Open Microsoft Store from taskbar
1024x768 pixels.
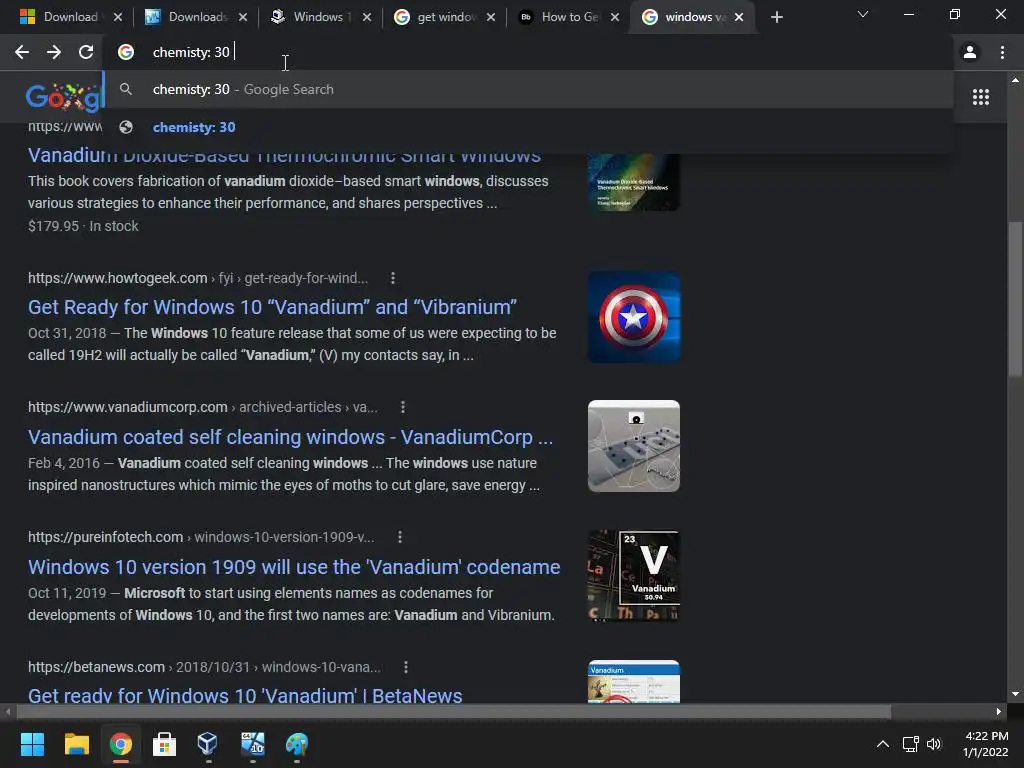(165, 744)
